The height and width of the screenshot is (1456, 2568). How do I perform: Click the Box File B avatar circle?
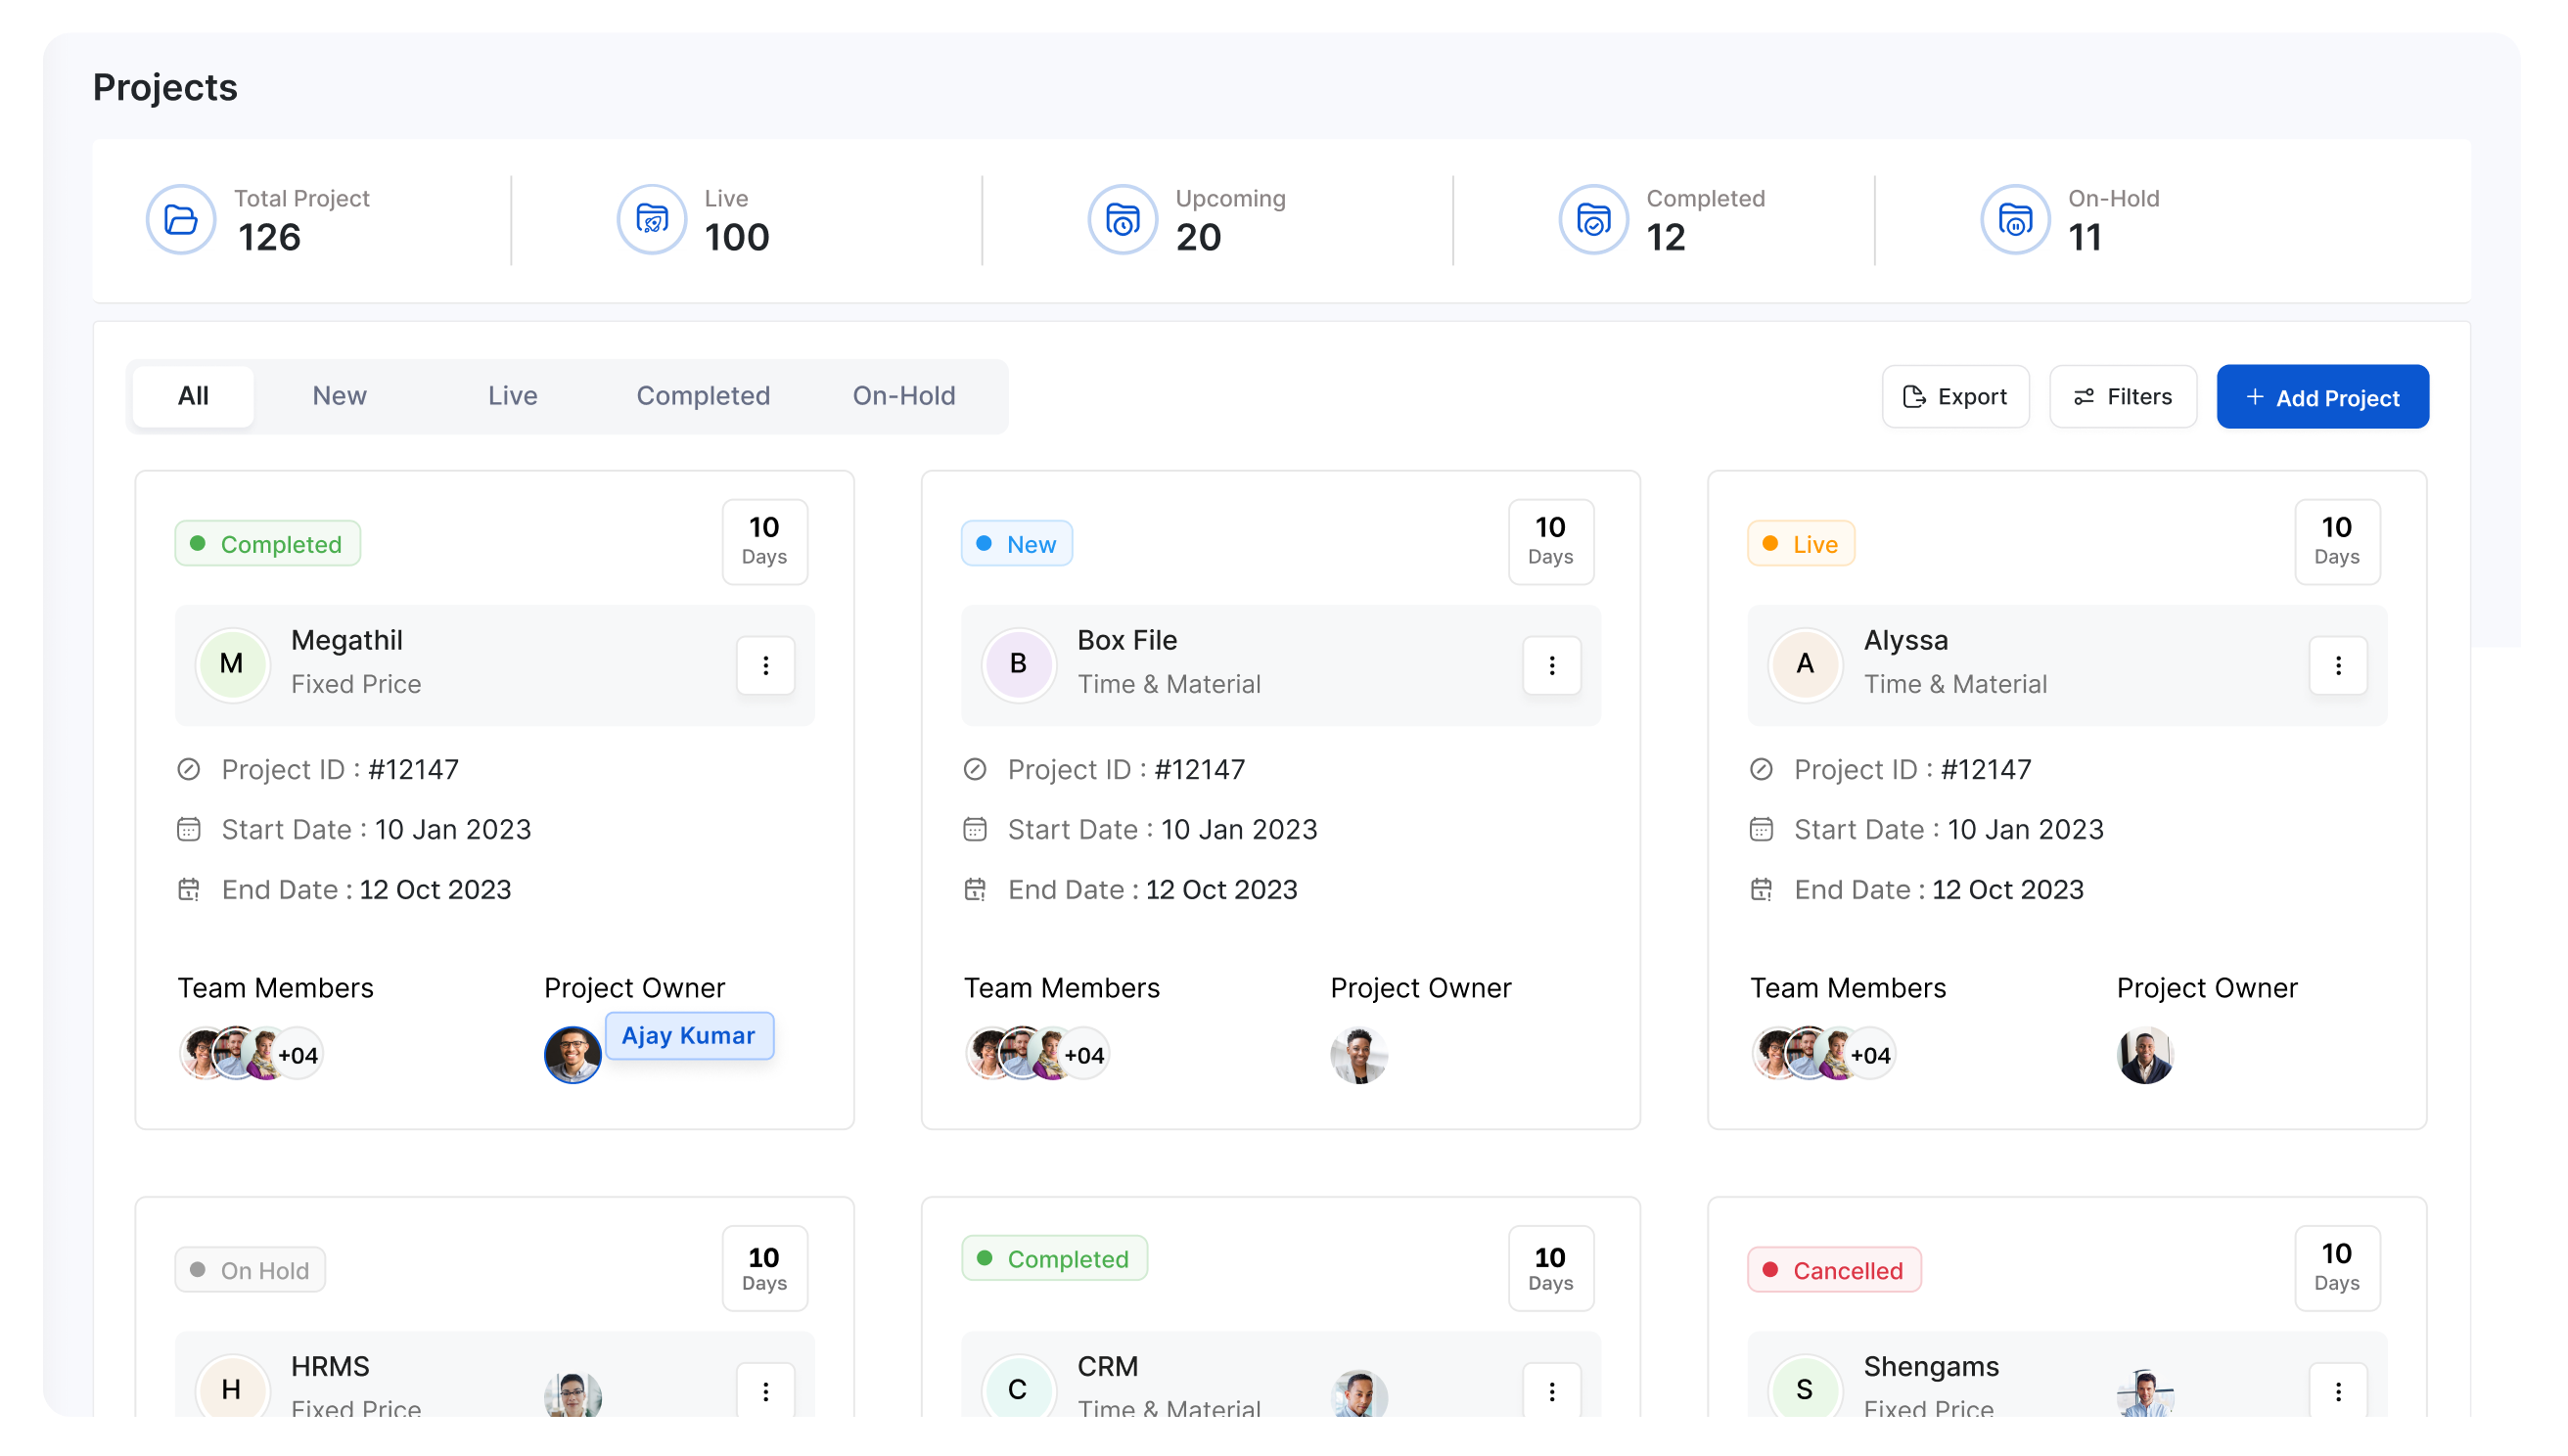coord(1018,664)
